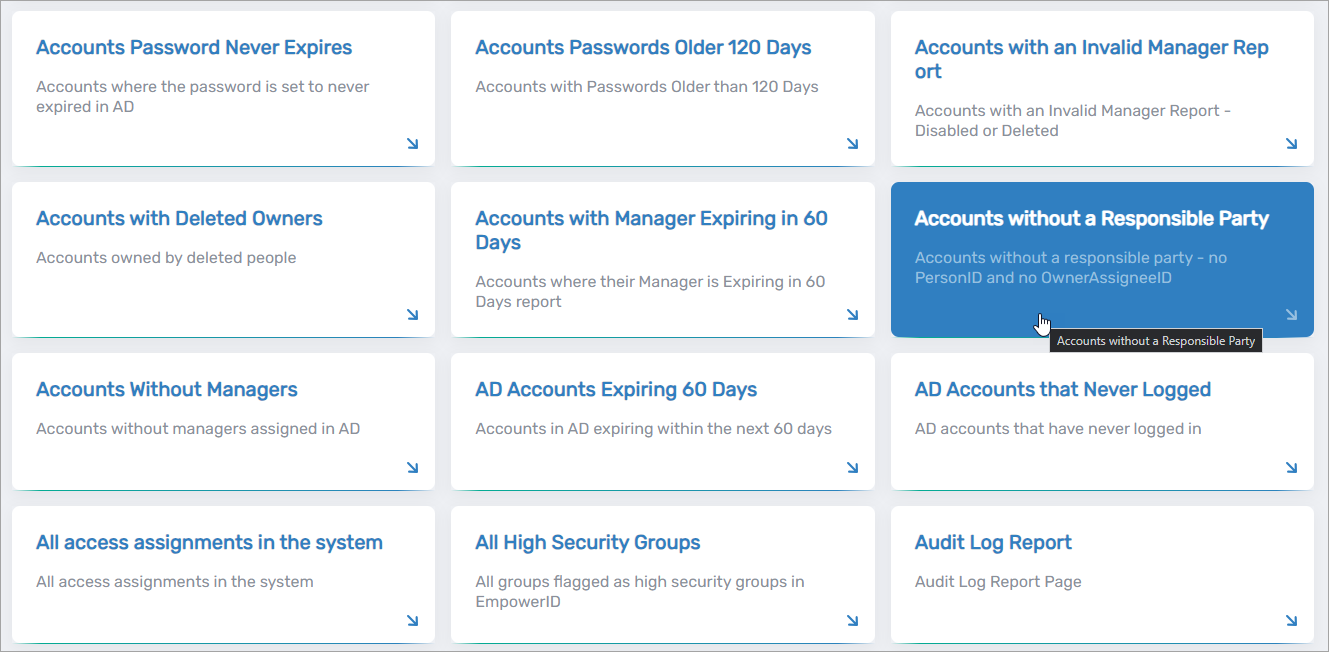
Task: Click the arrow icon on Accounts with Deleted Owners
Action: coord(412,315)
